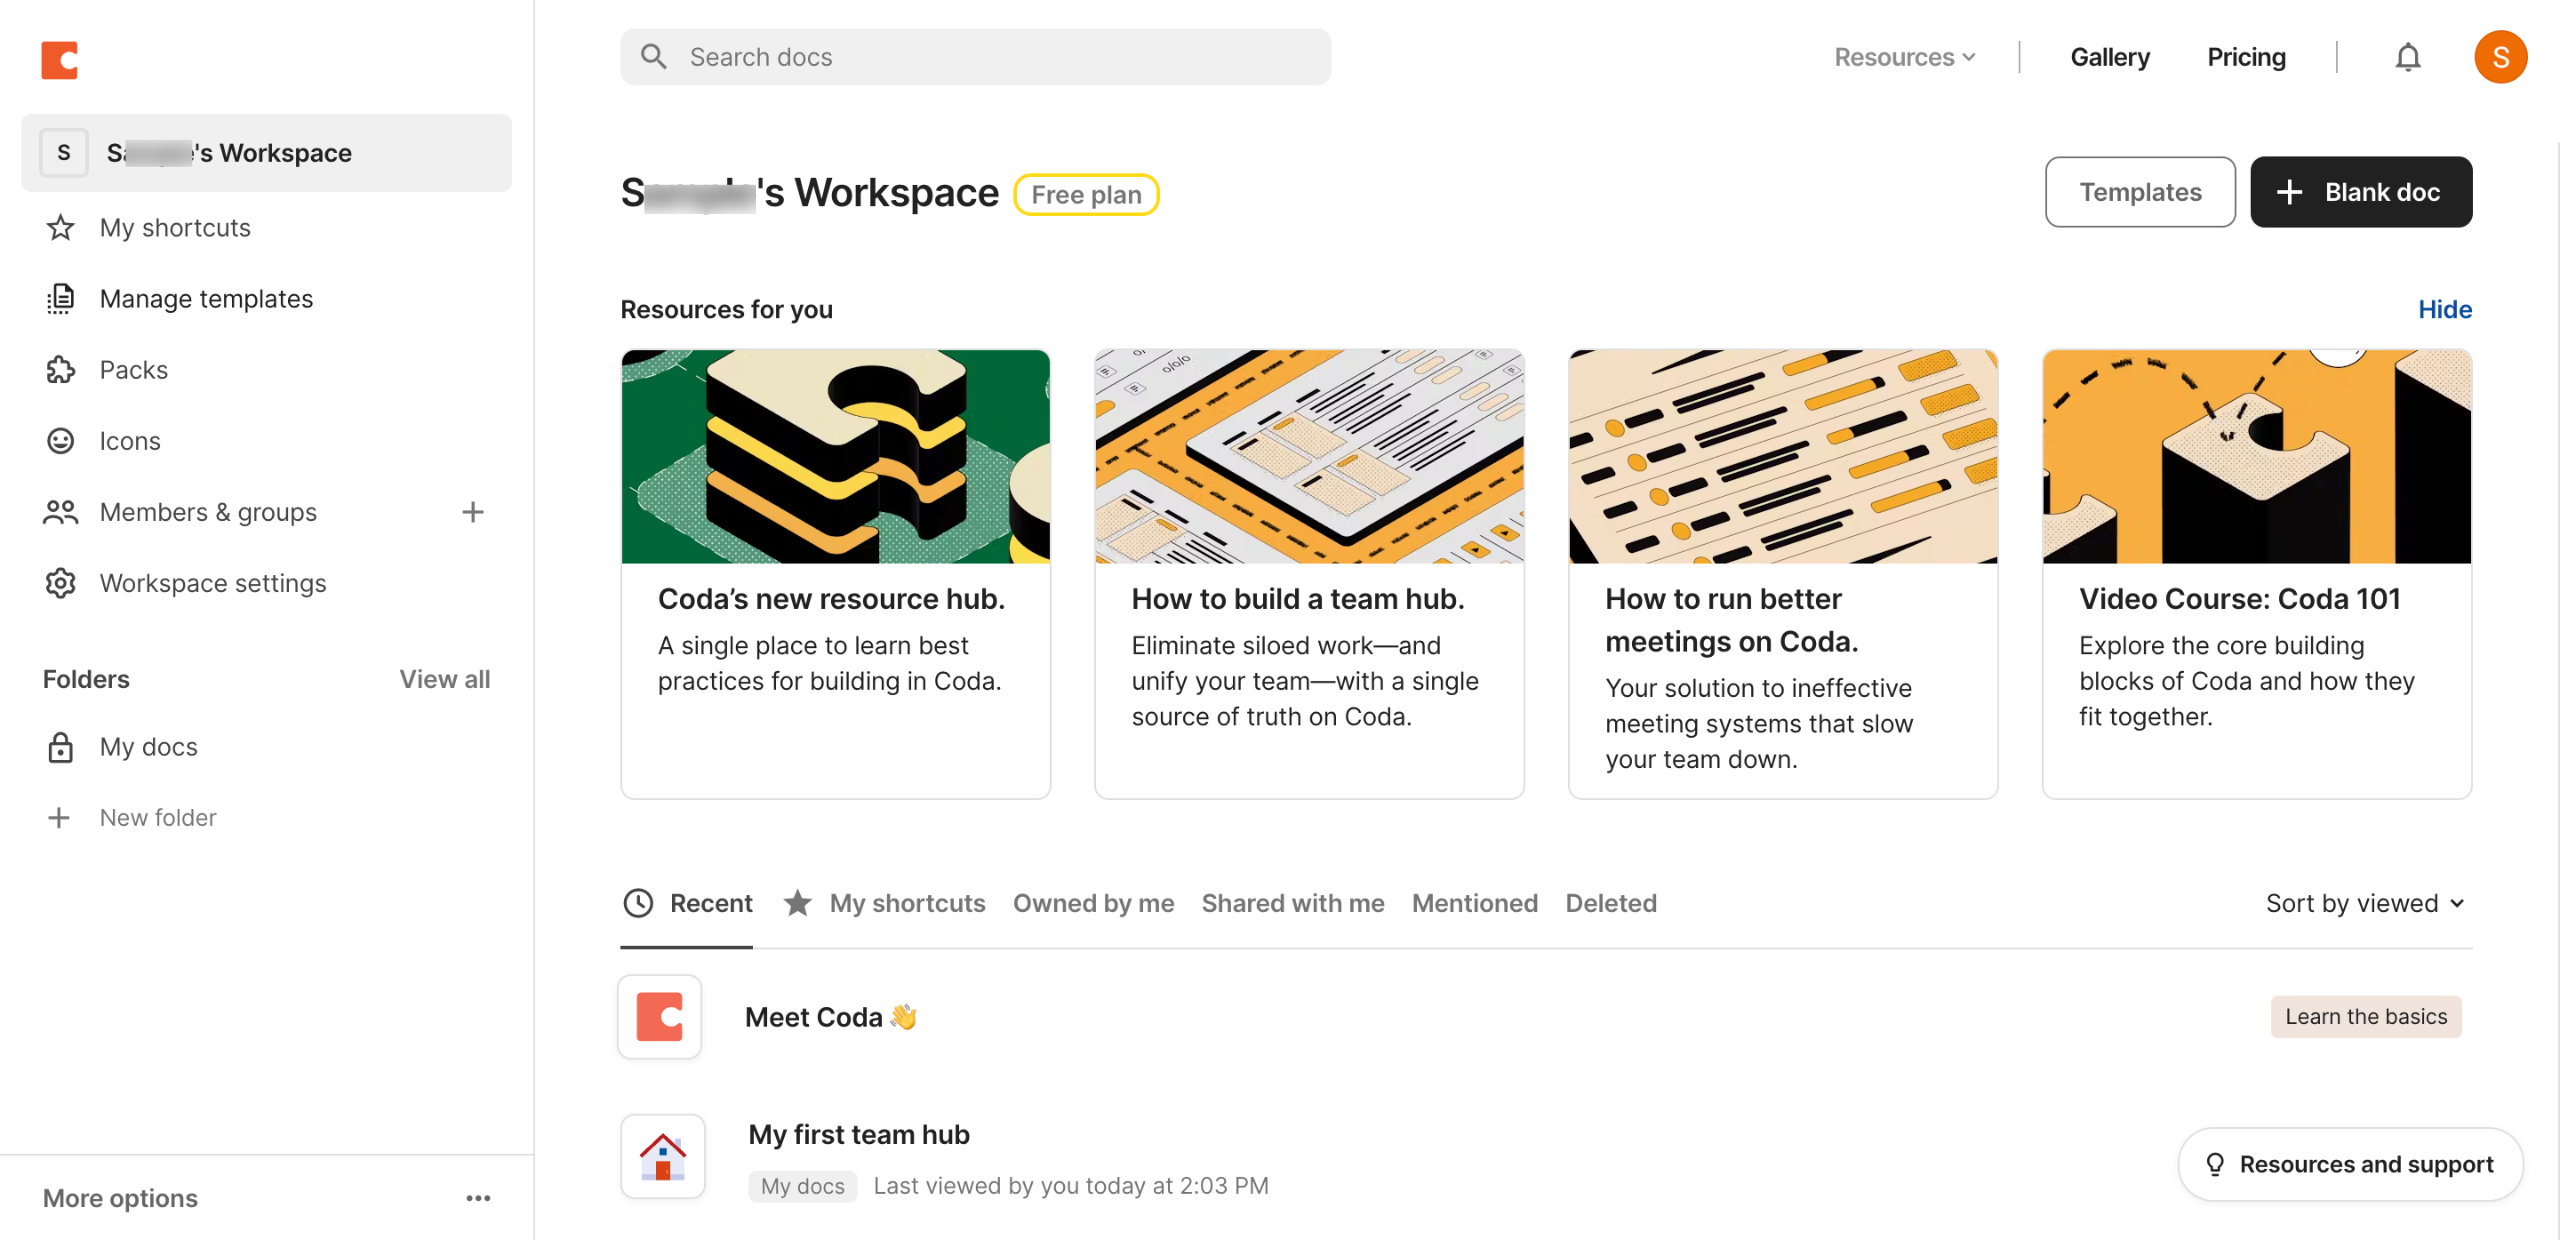Expand the Resources dropdown menu

[1903, 57]
